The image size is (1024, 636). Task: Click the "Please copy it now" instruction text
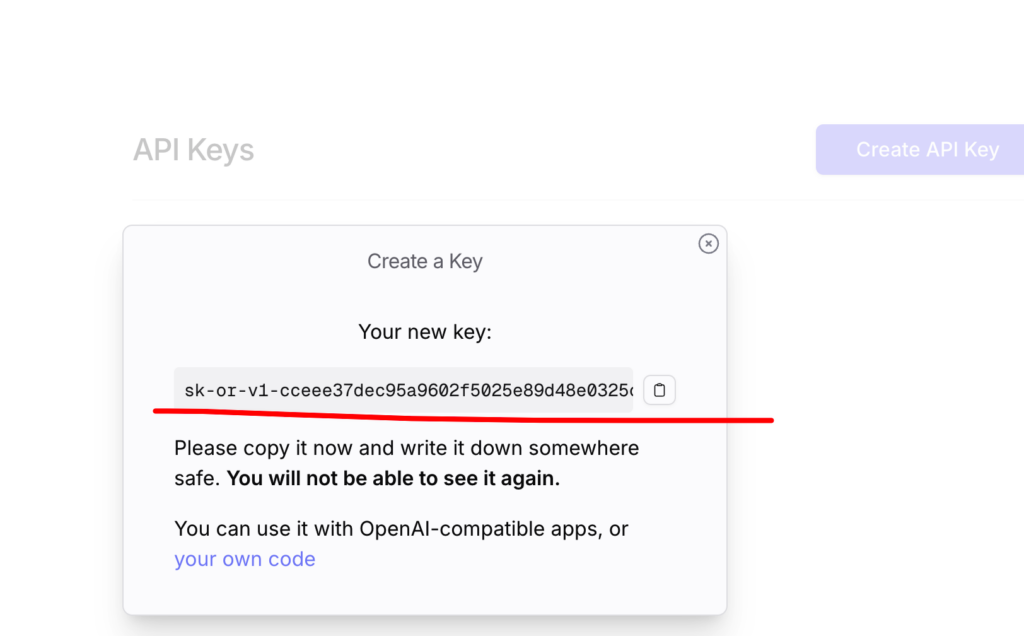pos(260,448)
